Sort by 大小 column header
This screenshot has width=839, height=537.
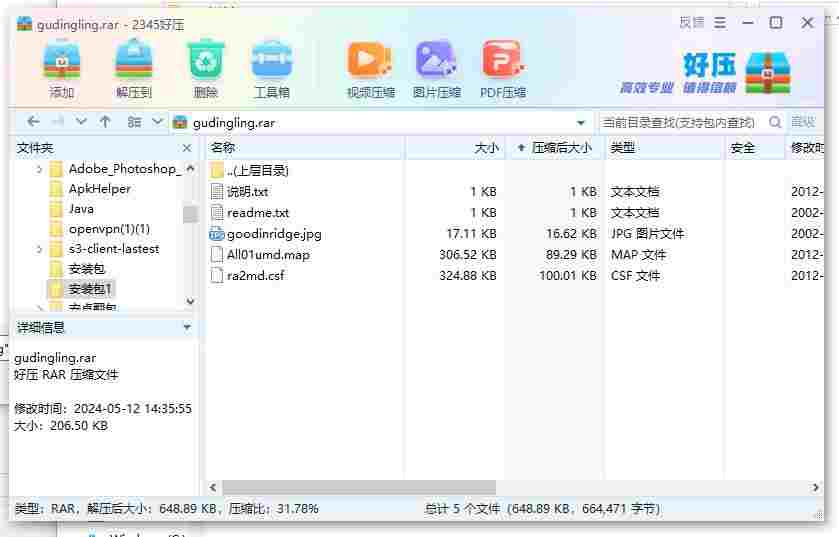tap(455, 148)
